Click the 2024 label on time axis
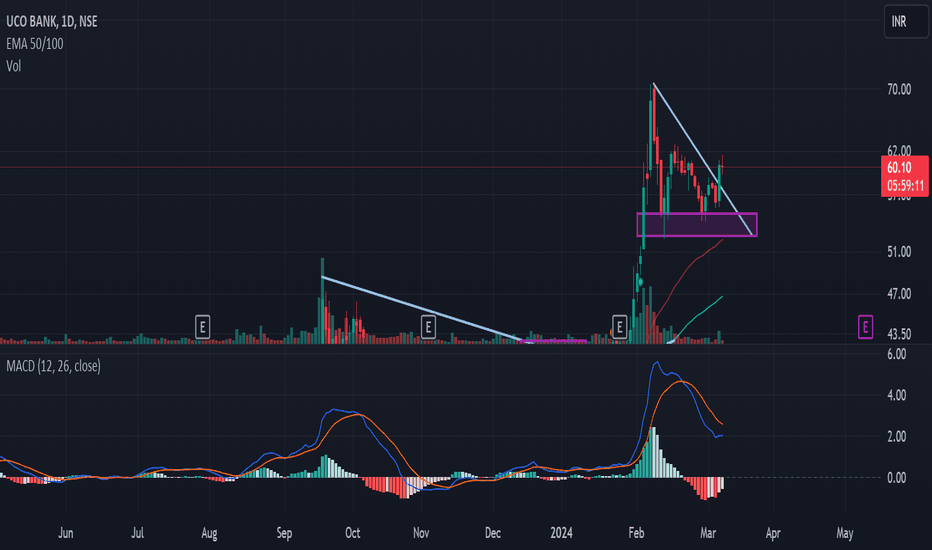 [561, 533]
